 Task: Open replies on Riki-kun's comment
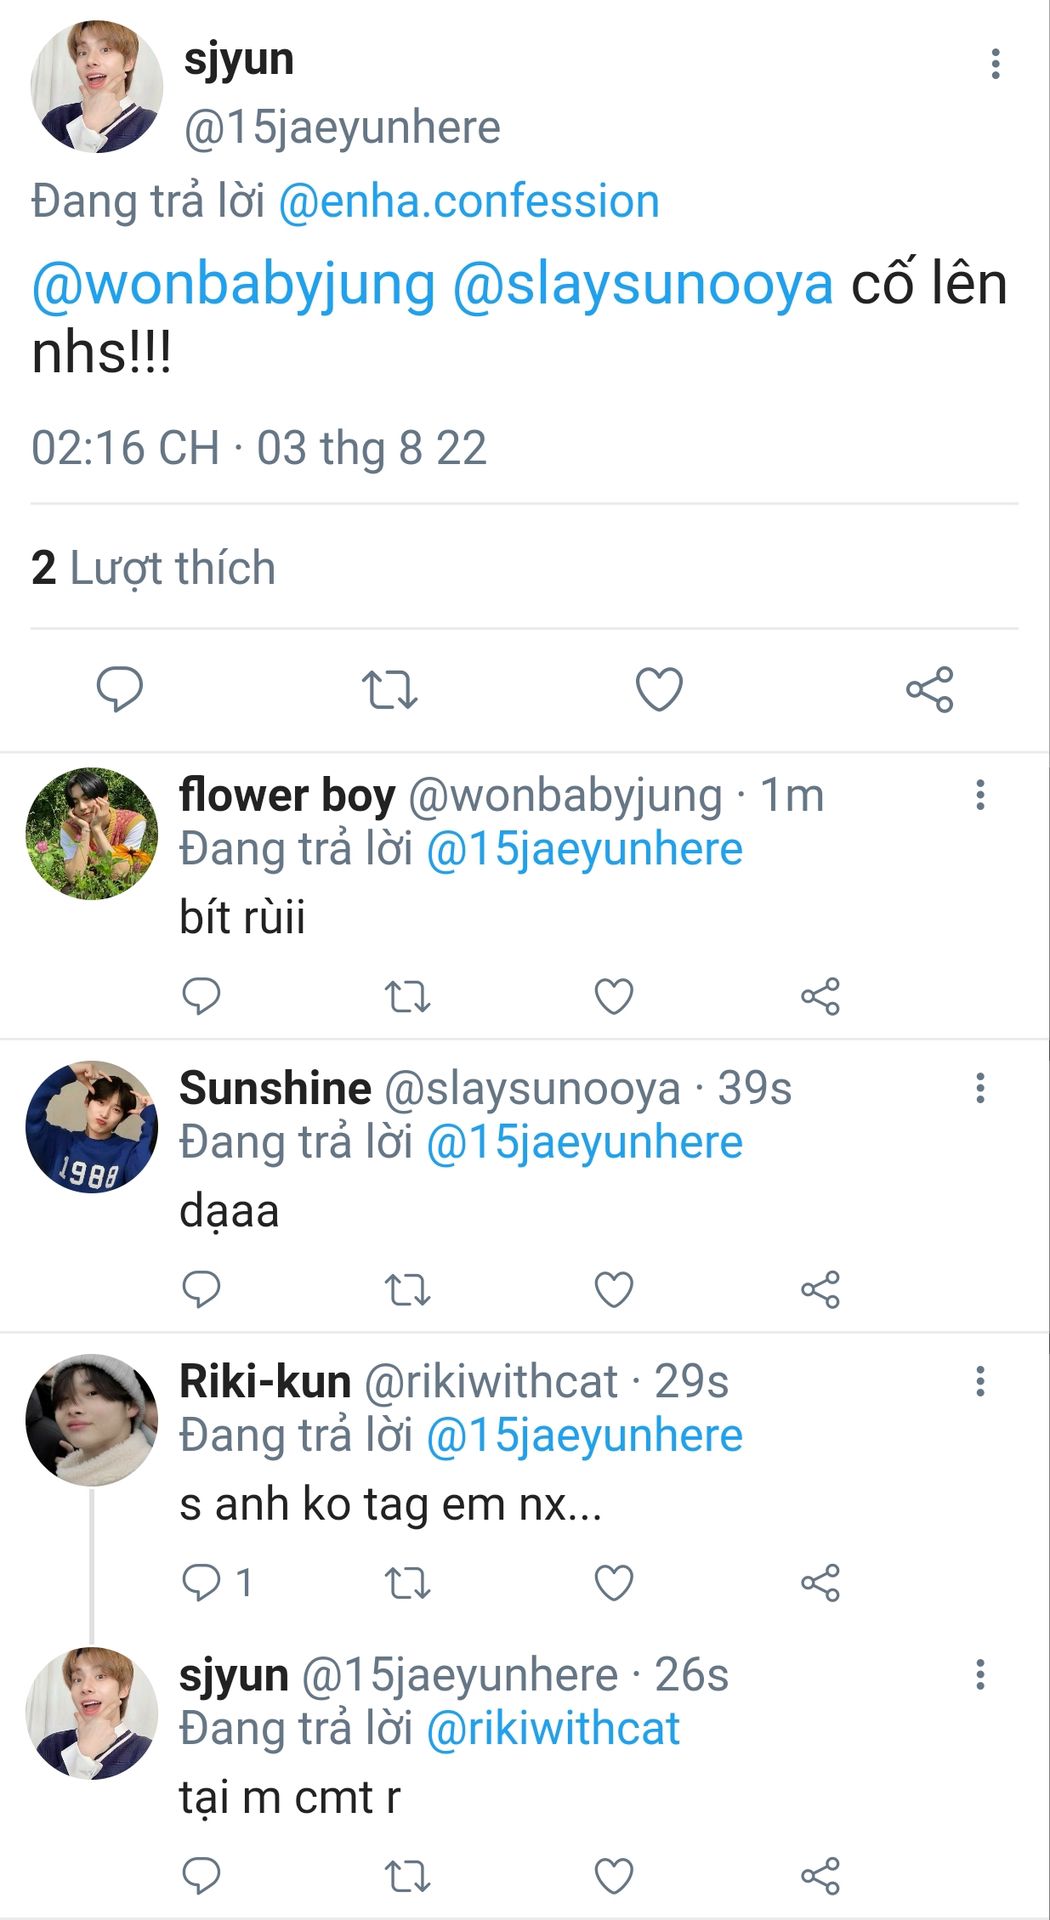tap(216, 1582)
